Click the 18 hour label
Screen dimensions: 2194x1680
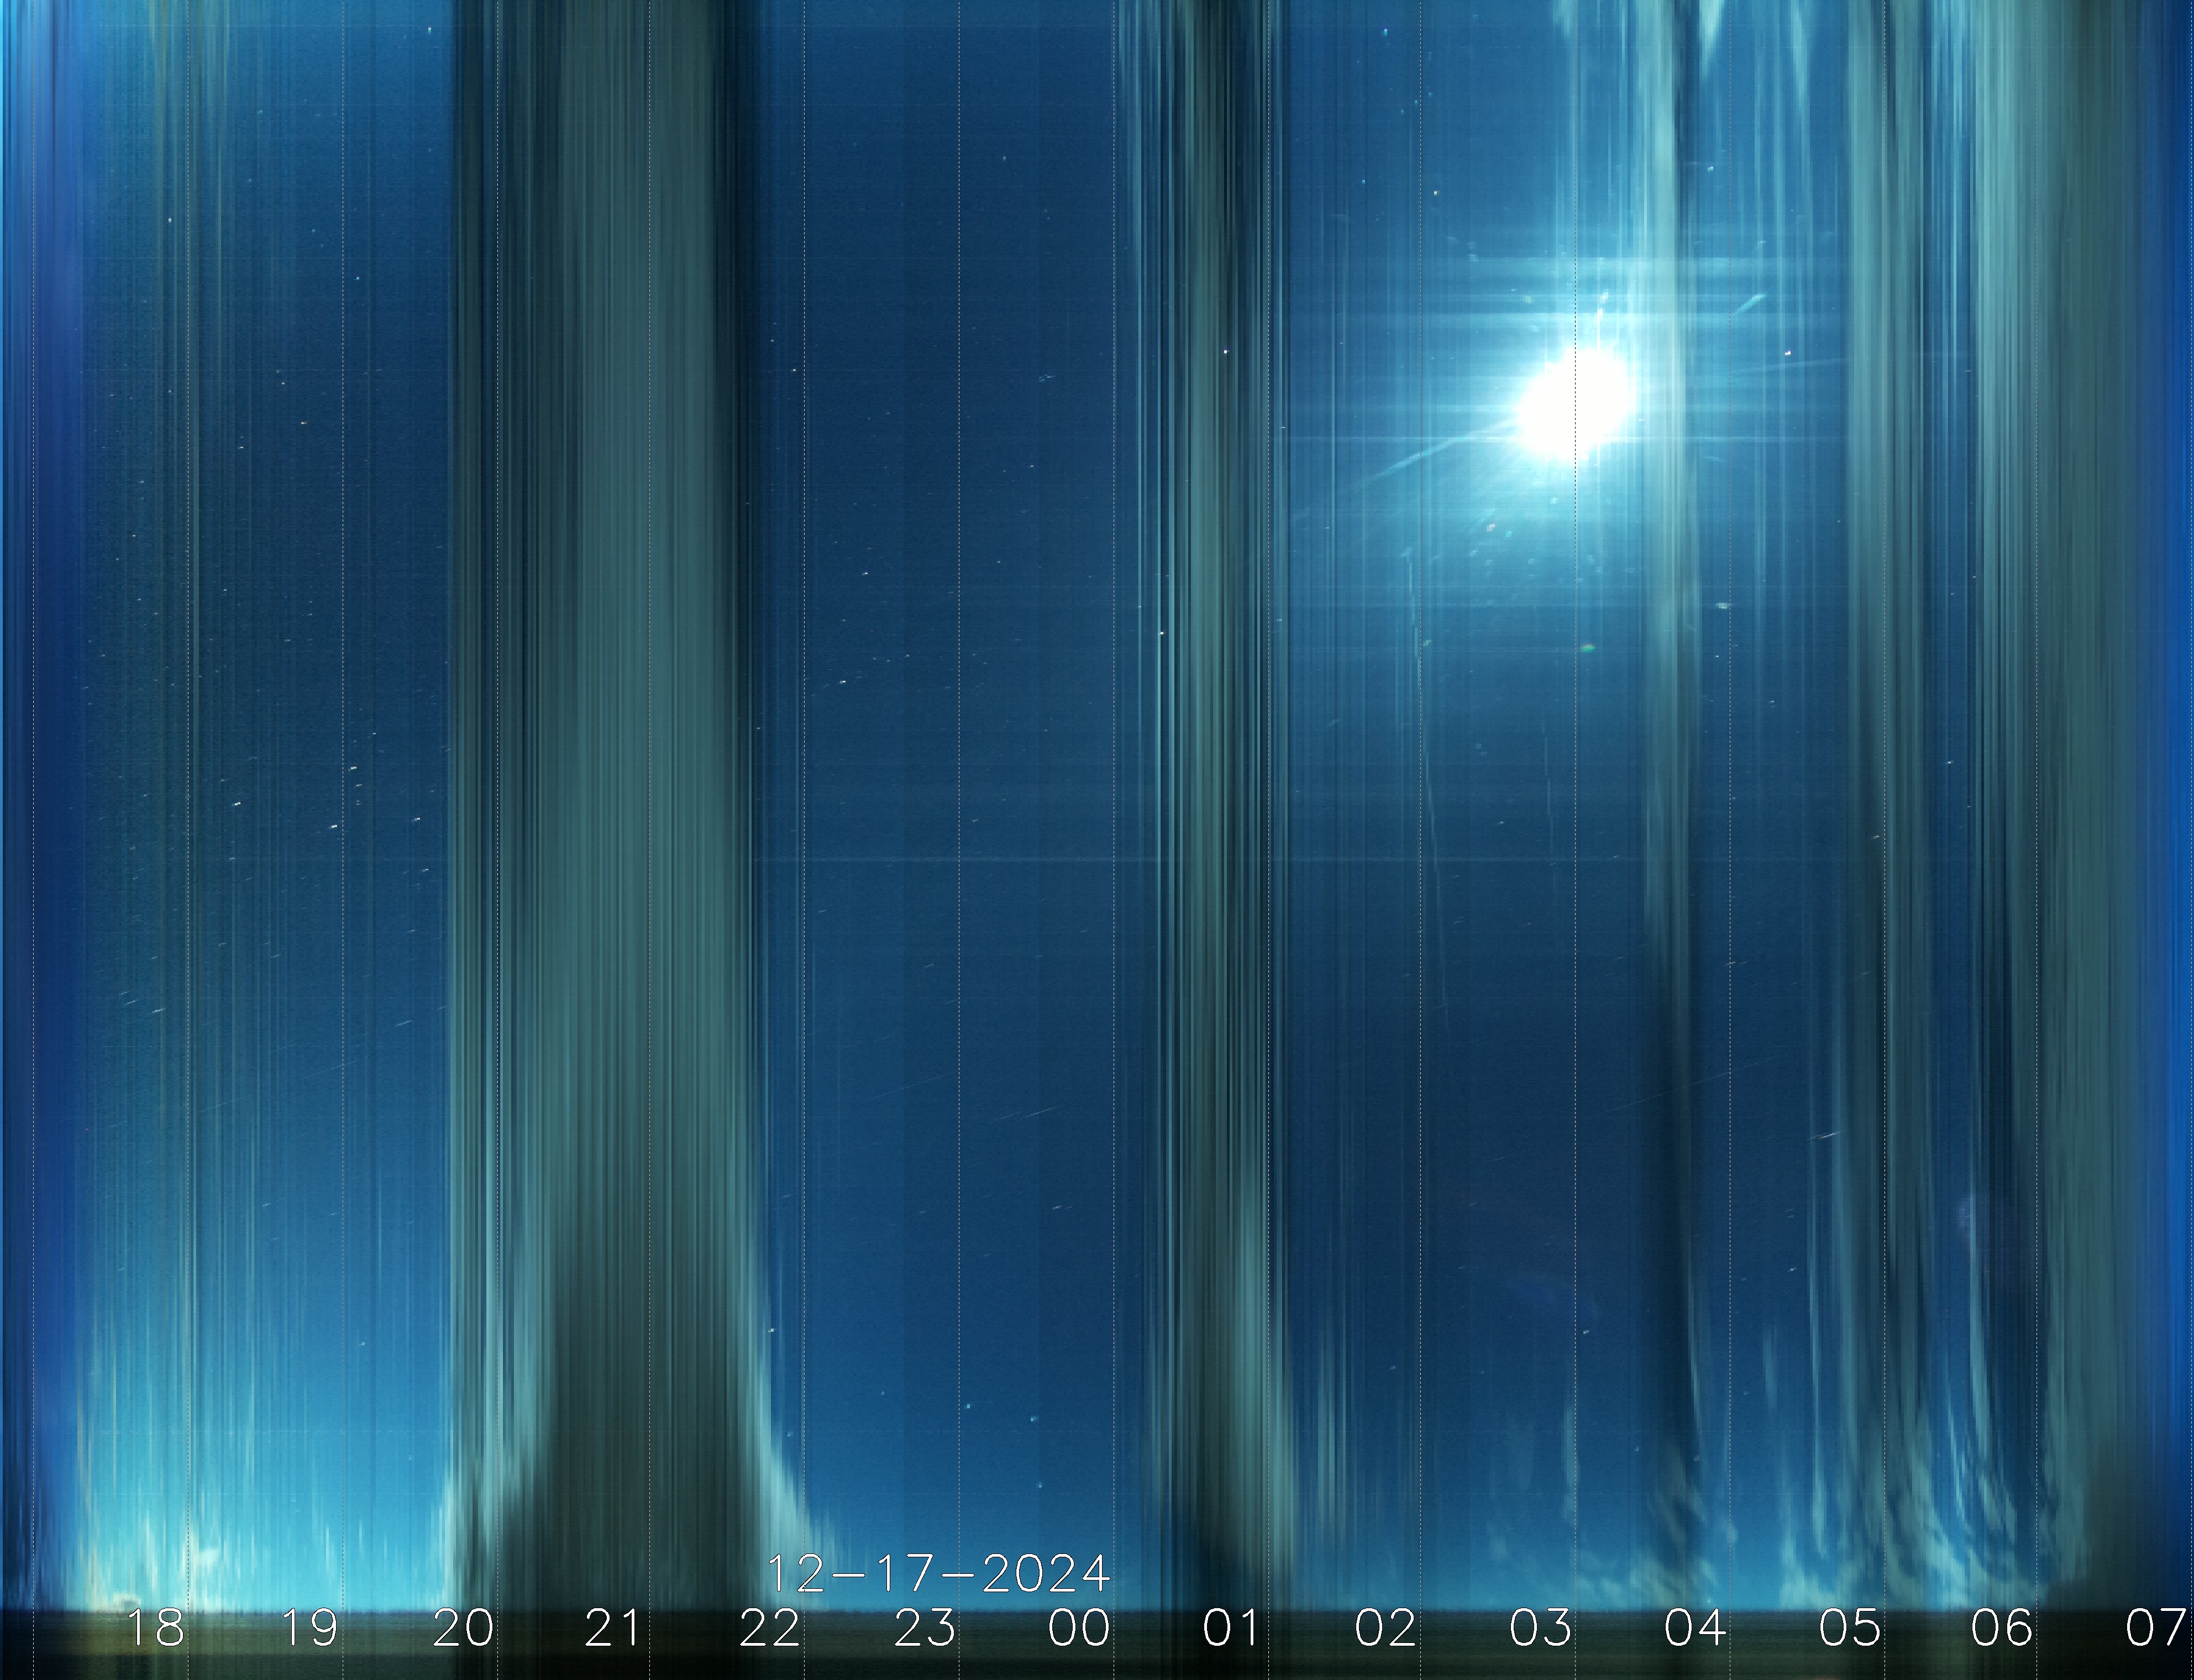(156, 1628)
